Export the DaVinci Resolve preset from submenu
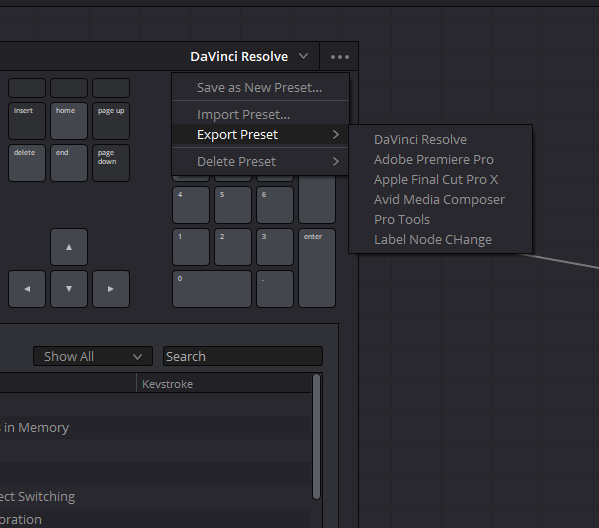The image size is (599, 528). point(440,139)
